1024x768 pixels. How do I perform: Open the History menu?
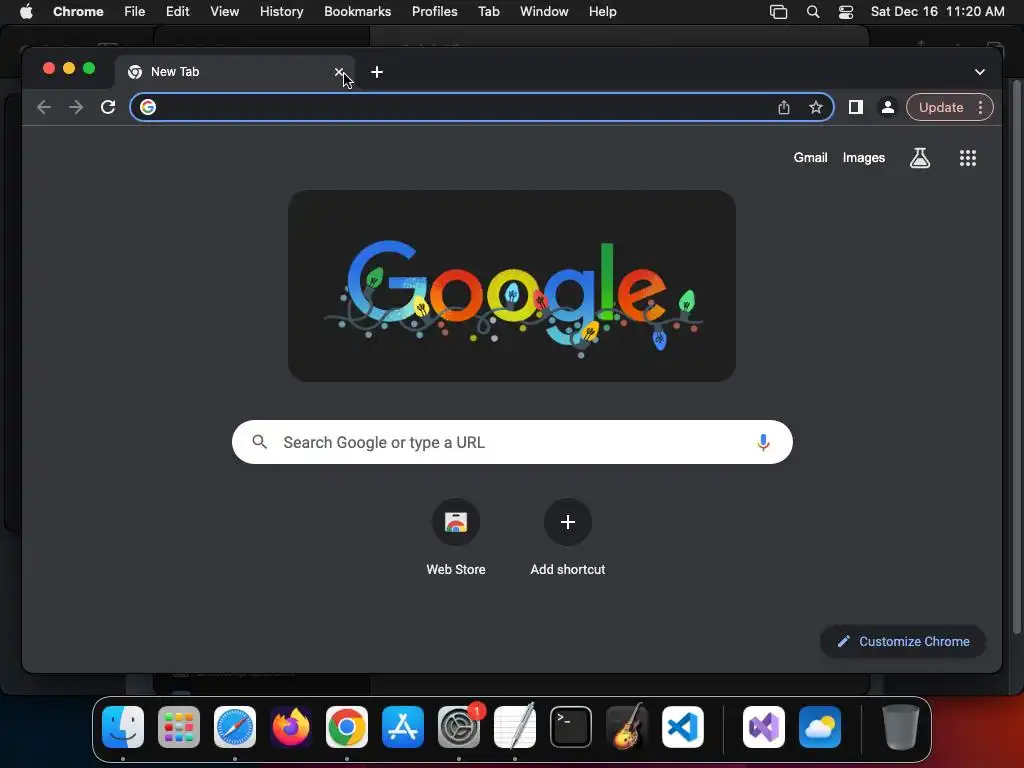coord(281,12)
